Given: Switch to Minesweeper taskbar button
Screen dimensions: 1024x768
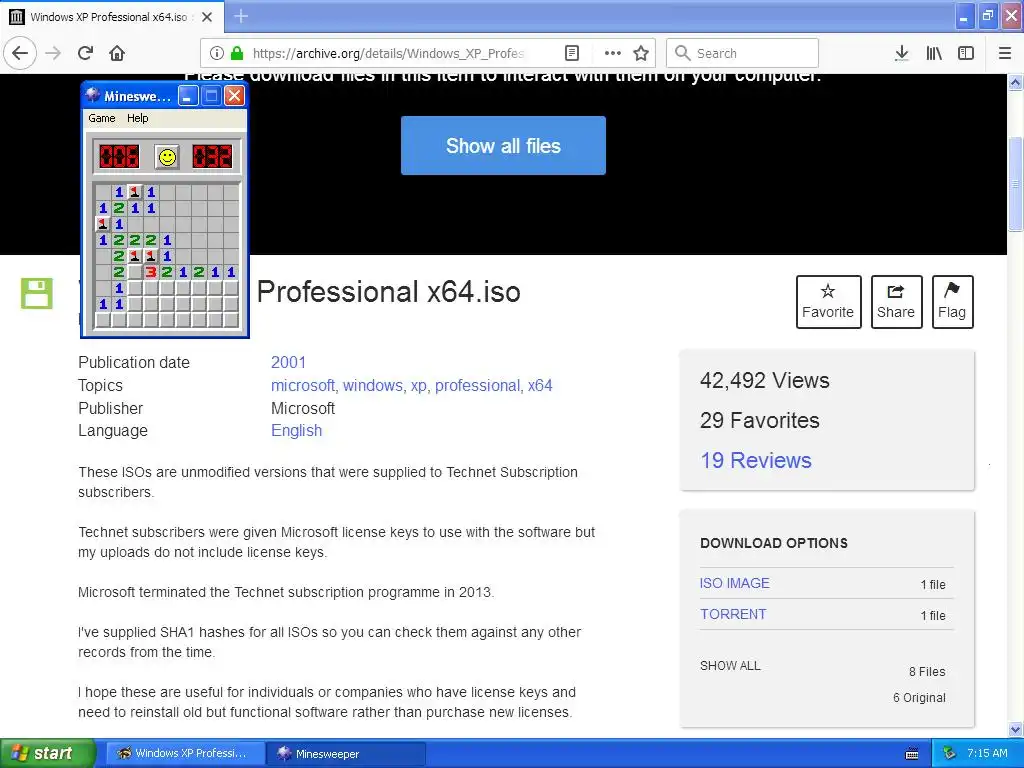Looking at the screenshot, I should tap(346, 754).
